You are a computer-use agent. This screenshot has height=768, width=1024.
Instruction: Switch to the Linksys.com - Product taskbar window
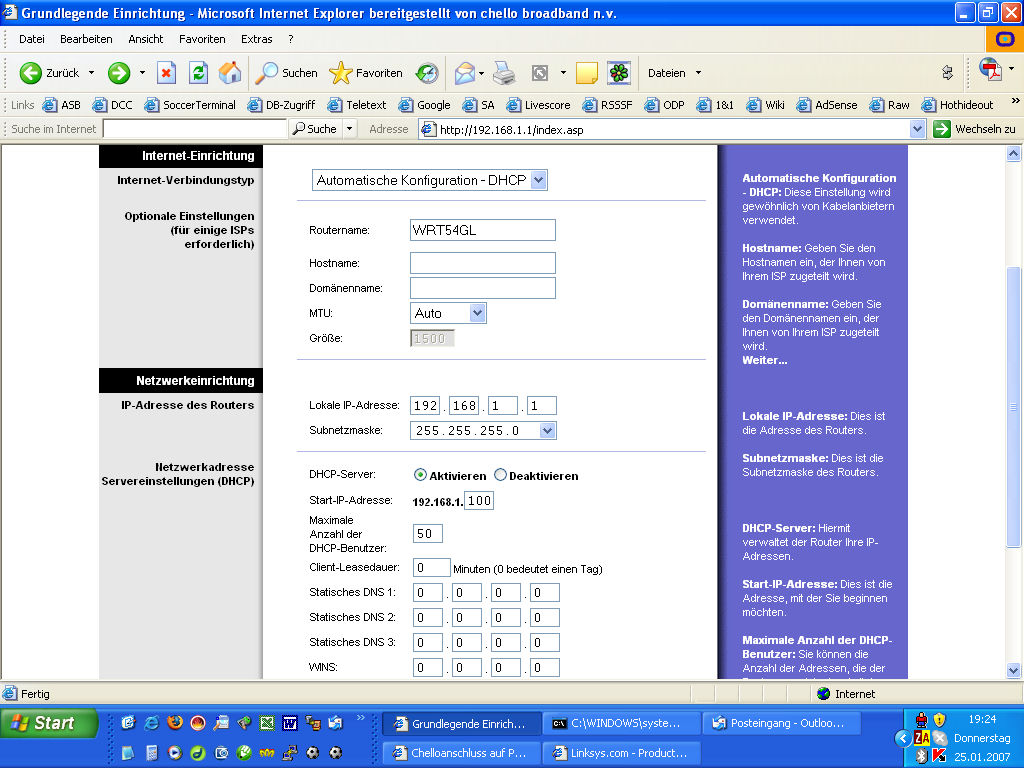[621, 753]
